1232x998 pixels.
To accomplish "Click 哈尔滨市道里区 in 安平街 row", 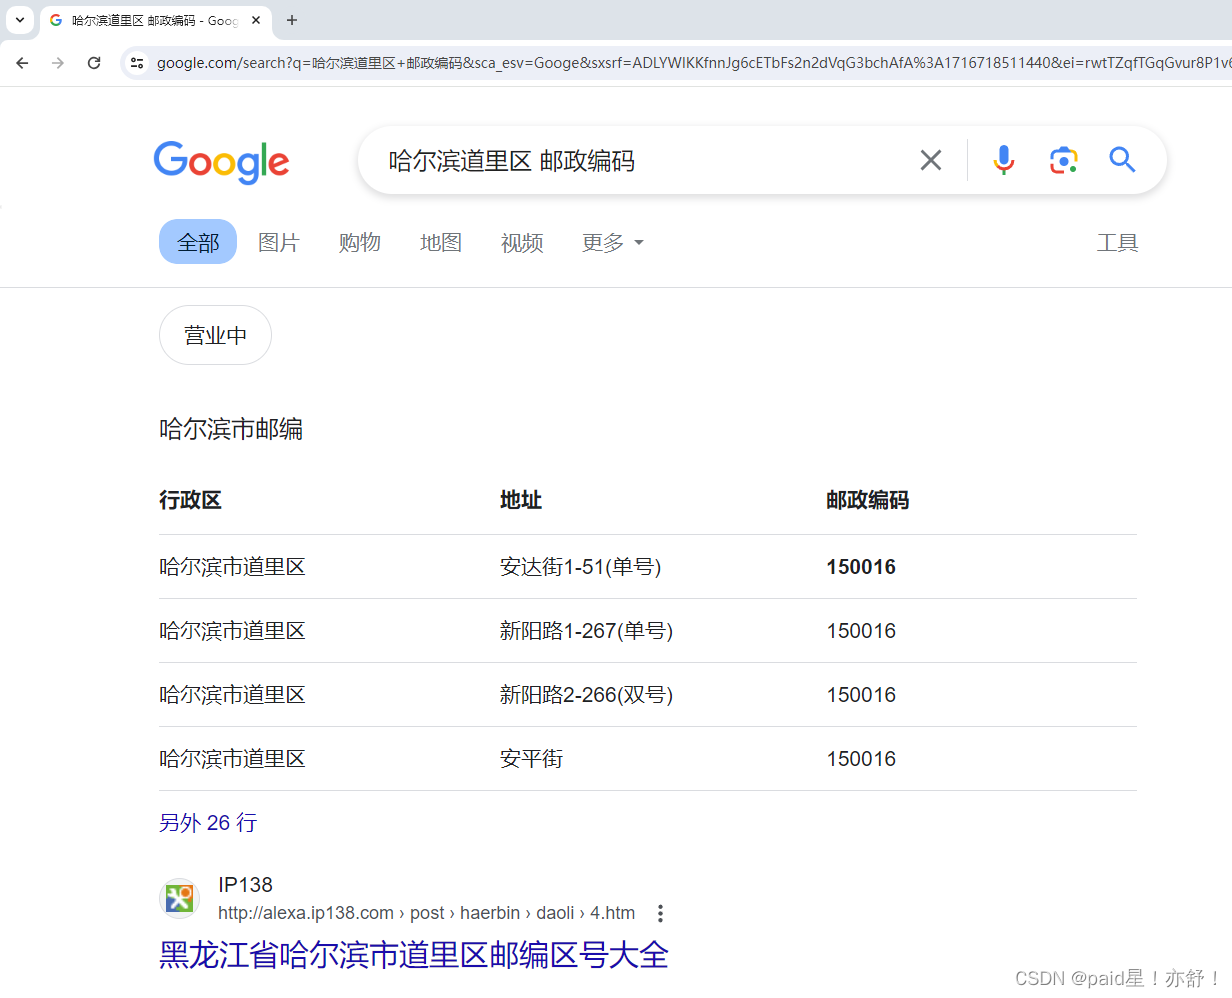I will [232, 759].
